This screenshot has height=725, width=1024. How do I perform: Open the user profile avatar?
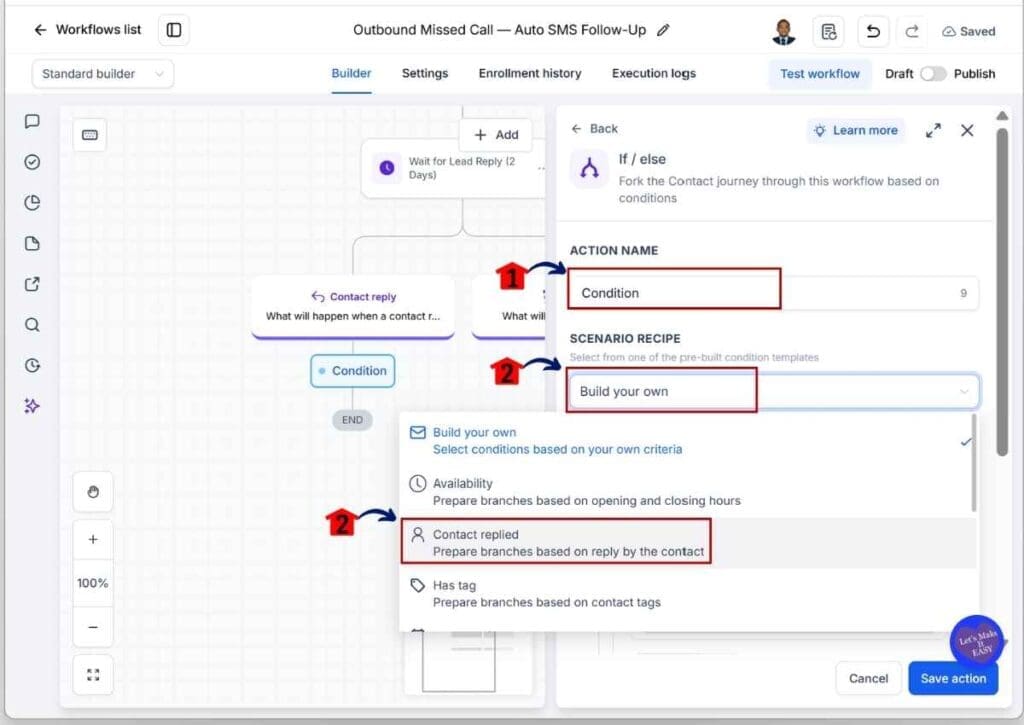pyautogui.click(x=784, y=31)
